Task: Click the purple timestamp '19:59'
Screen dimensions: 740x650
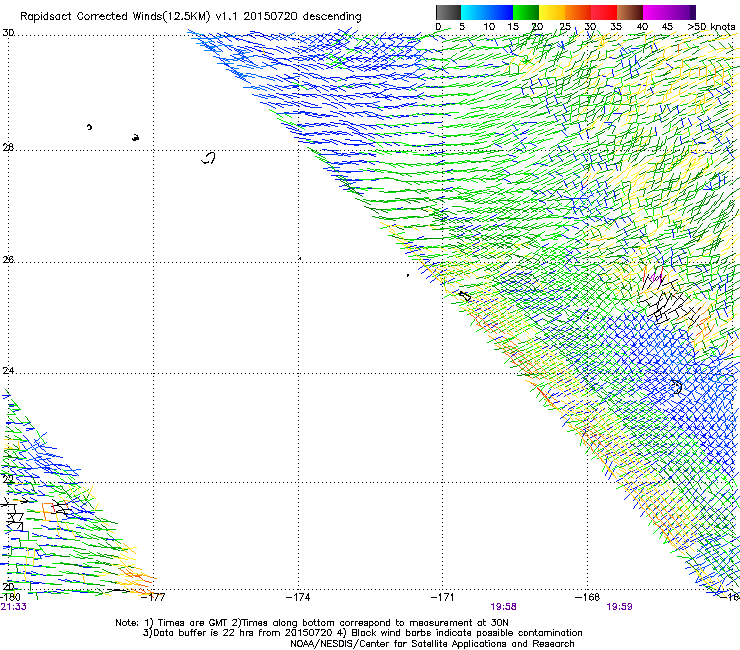Action: 619,607
